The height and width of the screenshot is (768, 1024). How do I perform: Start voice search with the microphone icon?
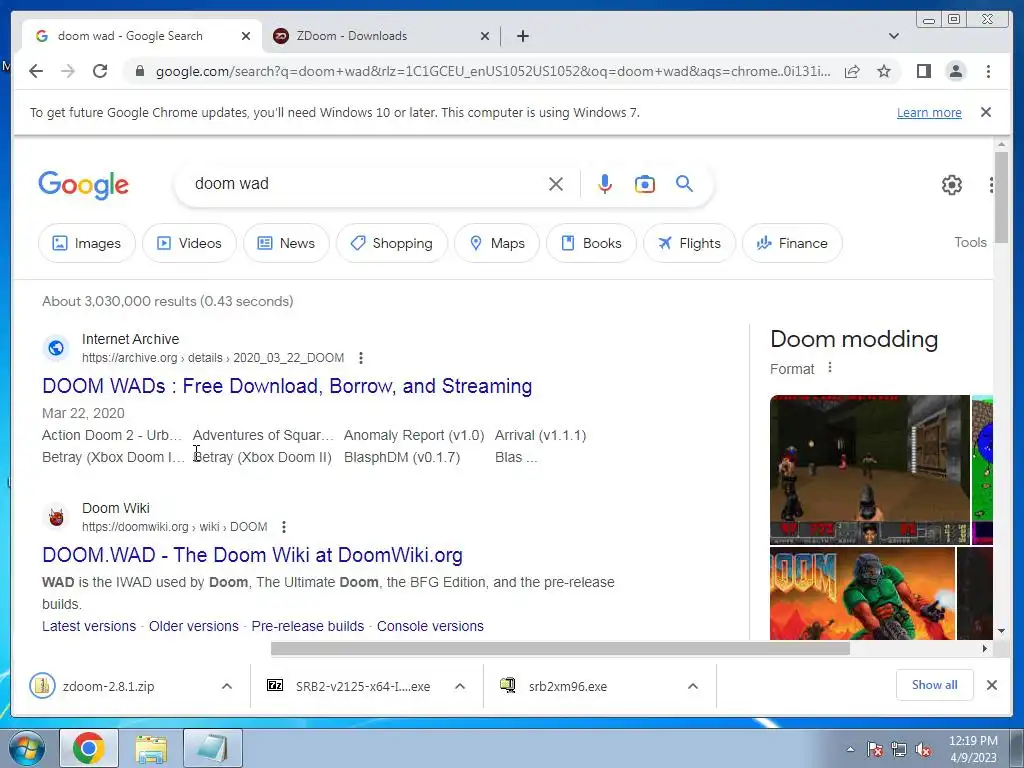click(x=605, y=184)
